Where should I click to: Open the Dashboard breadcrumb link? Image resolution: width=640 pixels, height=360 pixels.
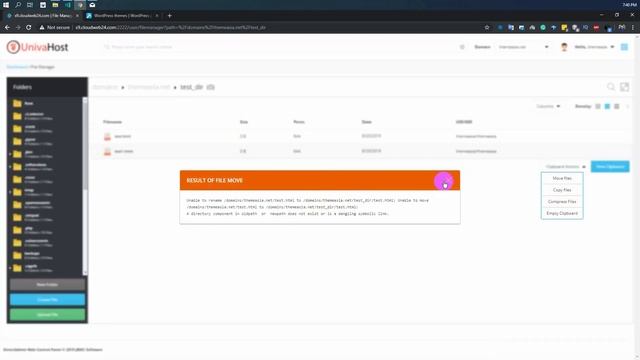(x=17, y=67)
